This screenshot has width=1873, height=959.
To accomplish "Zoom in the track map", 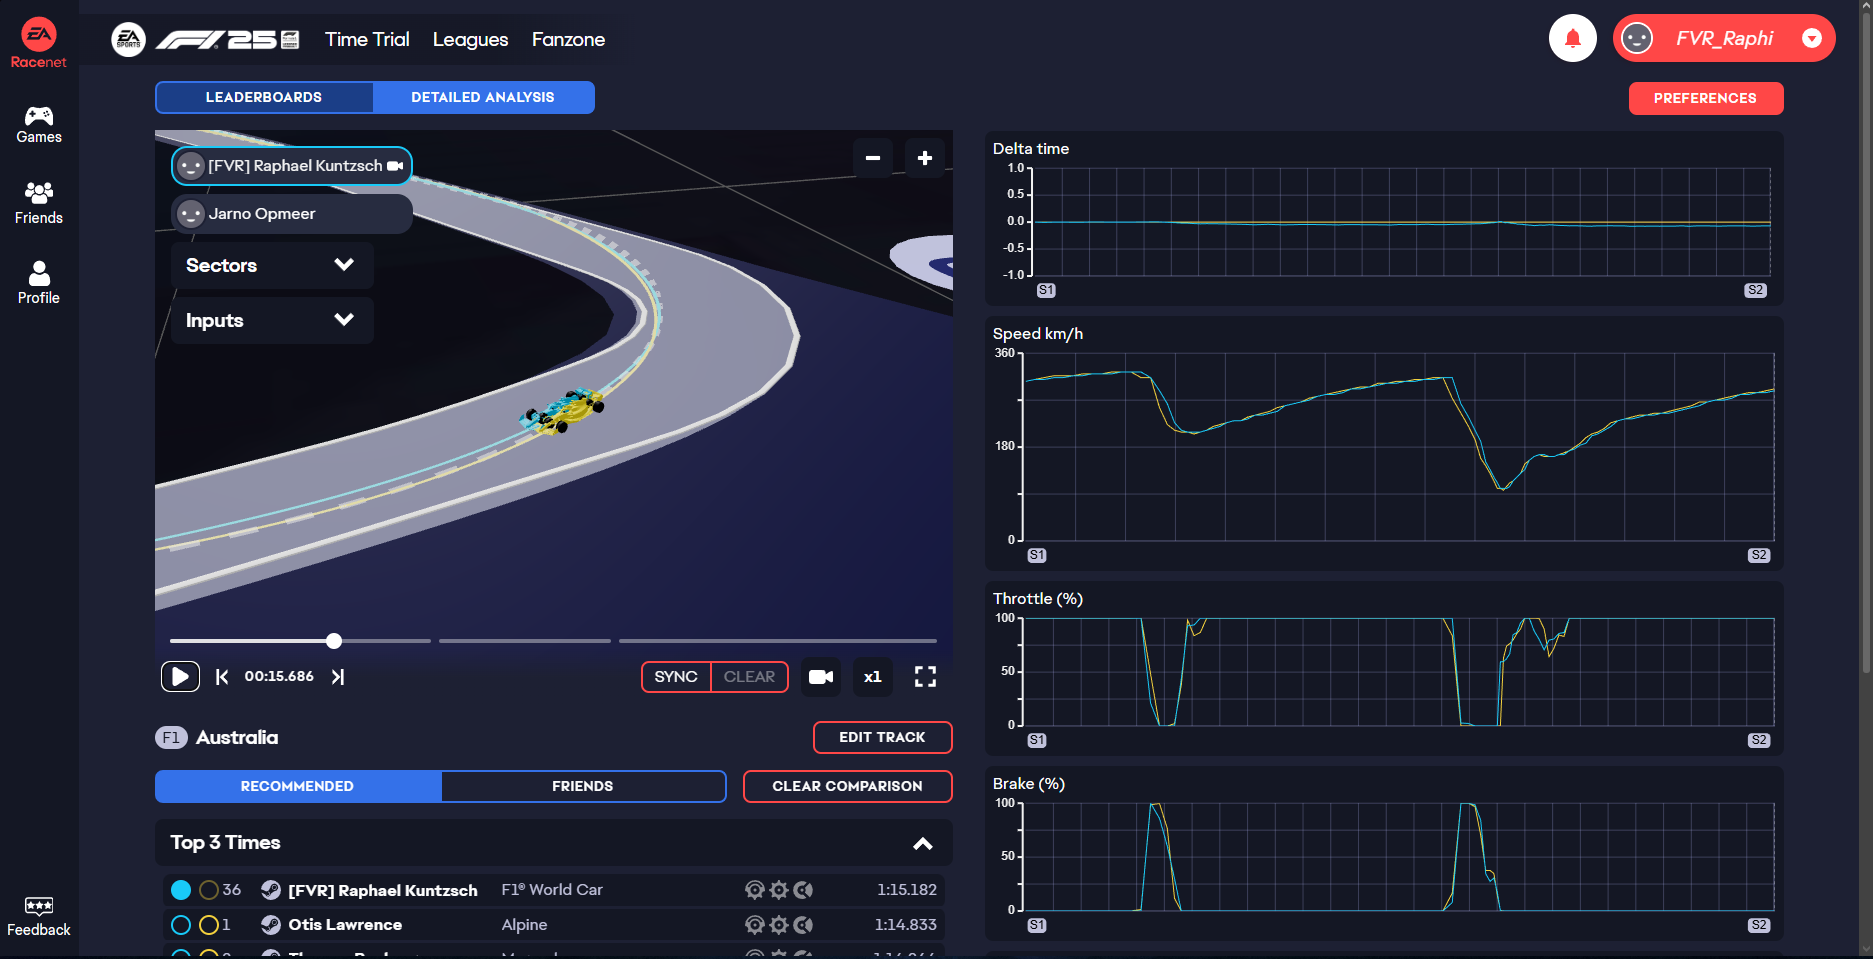I will [925, 158].
